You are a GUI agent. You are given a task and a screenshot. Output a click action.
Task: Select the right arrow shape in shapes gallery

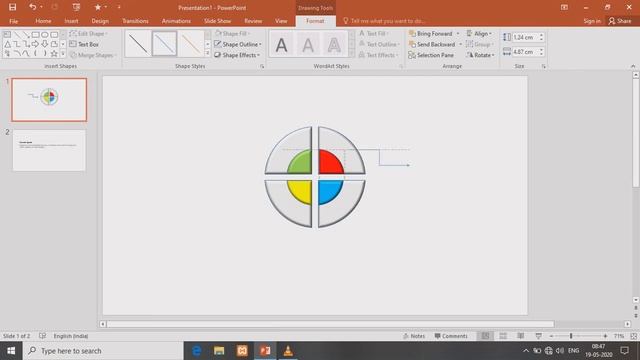[x=36, y=44]
